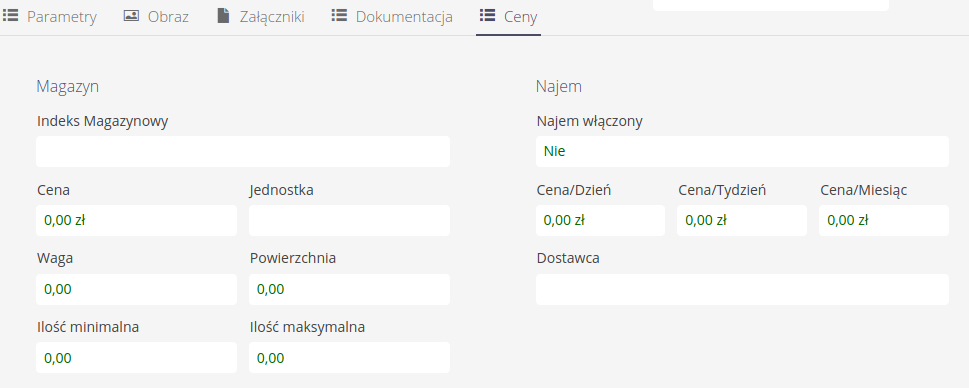Image resolution: width=969 pixels, height=388 pixels.
Task: Click the list icon beside Dokumentacja
Action: point(339,15)
